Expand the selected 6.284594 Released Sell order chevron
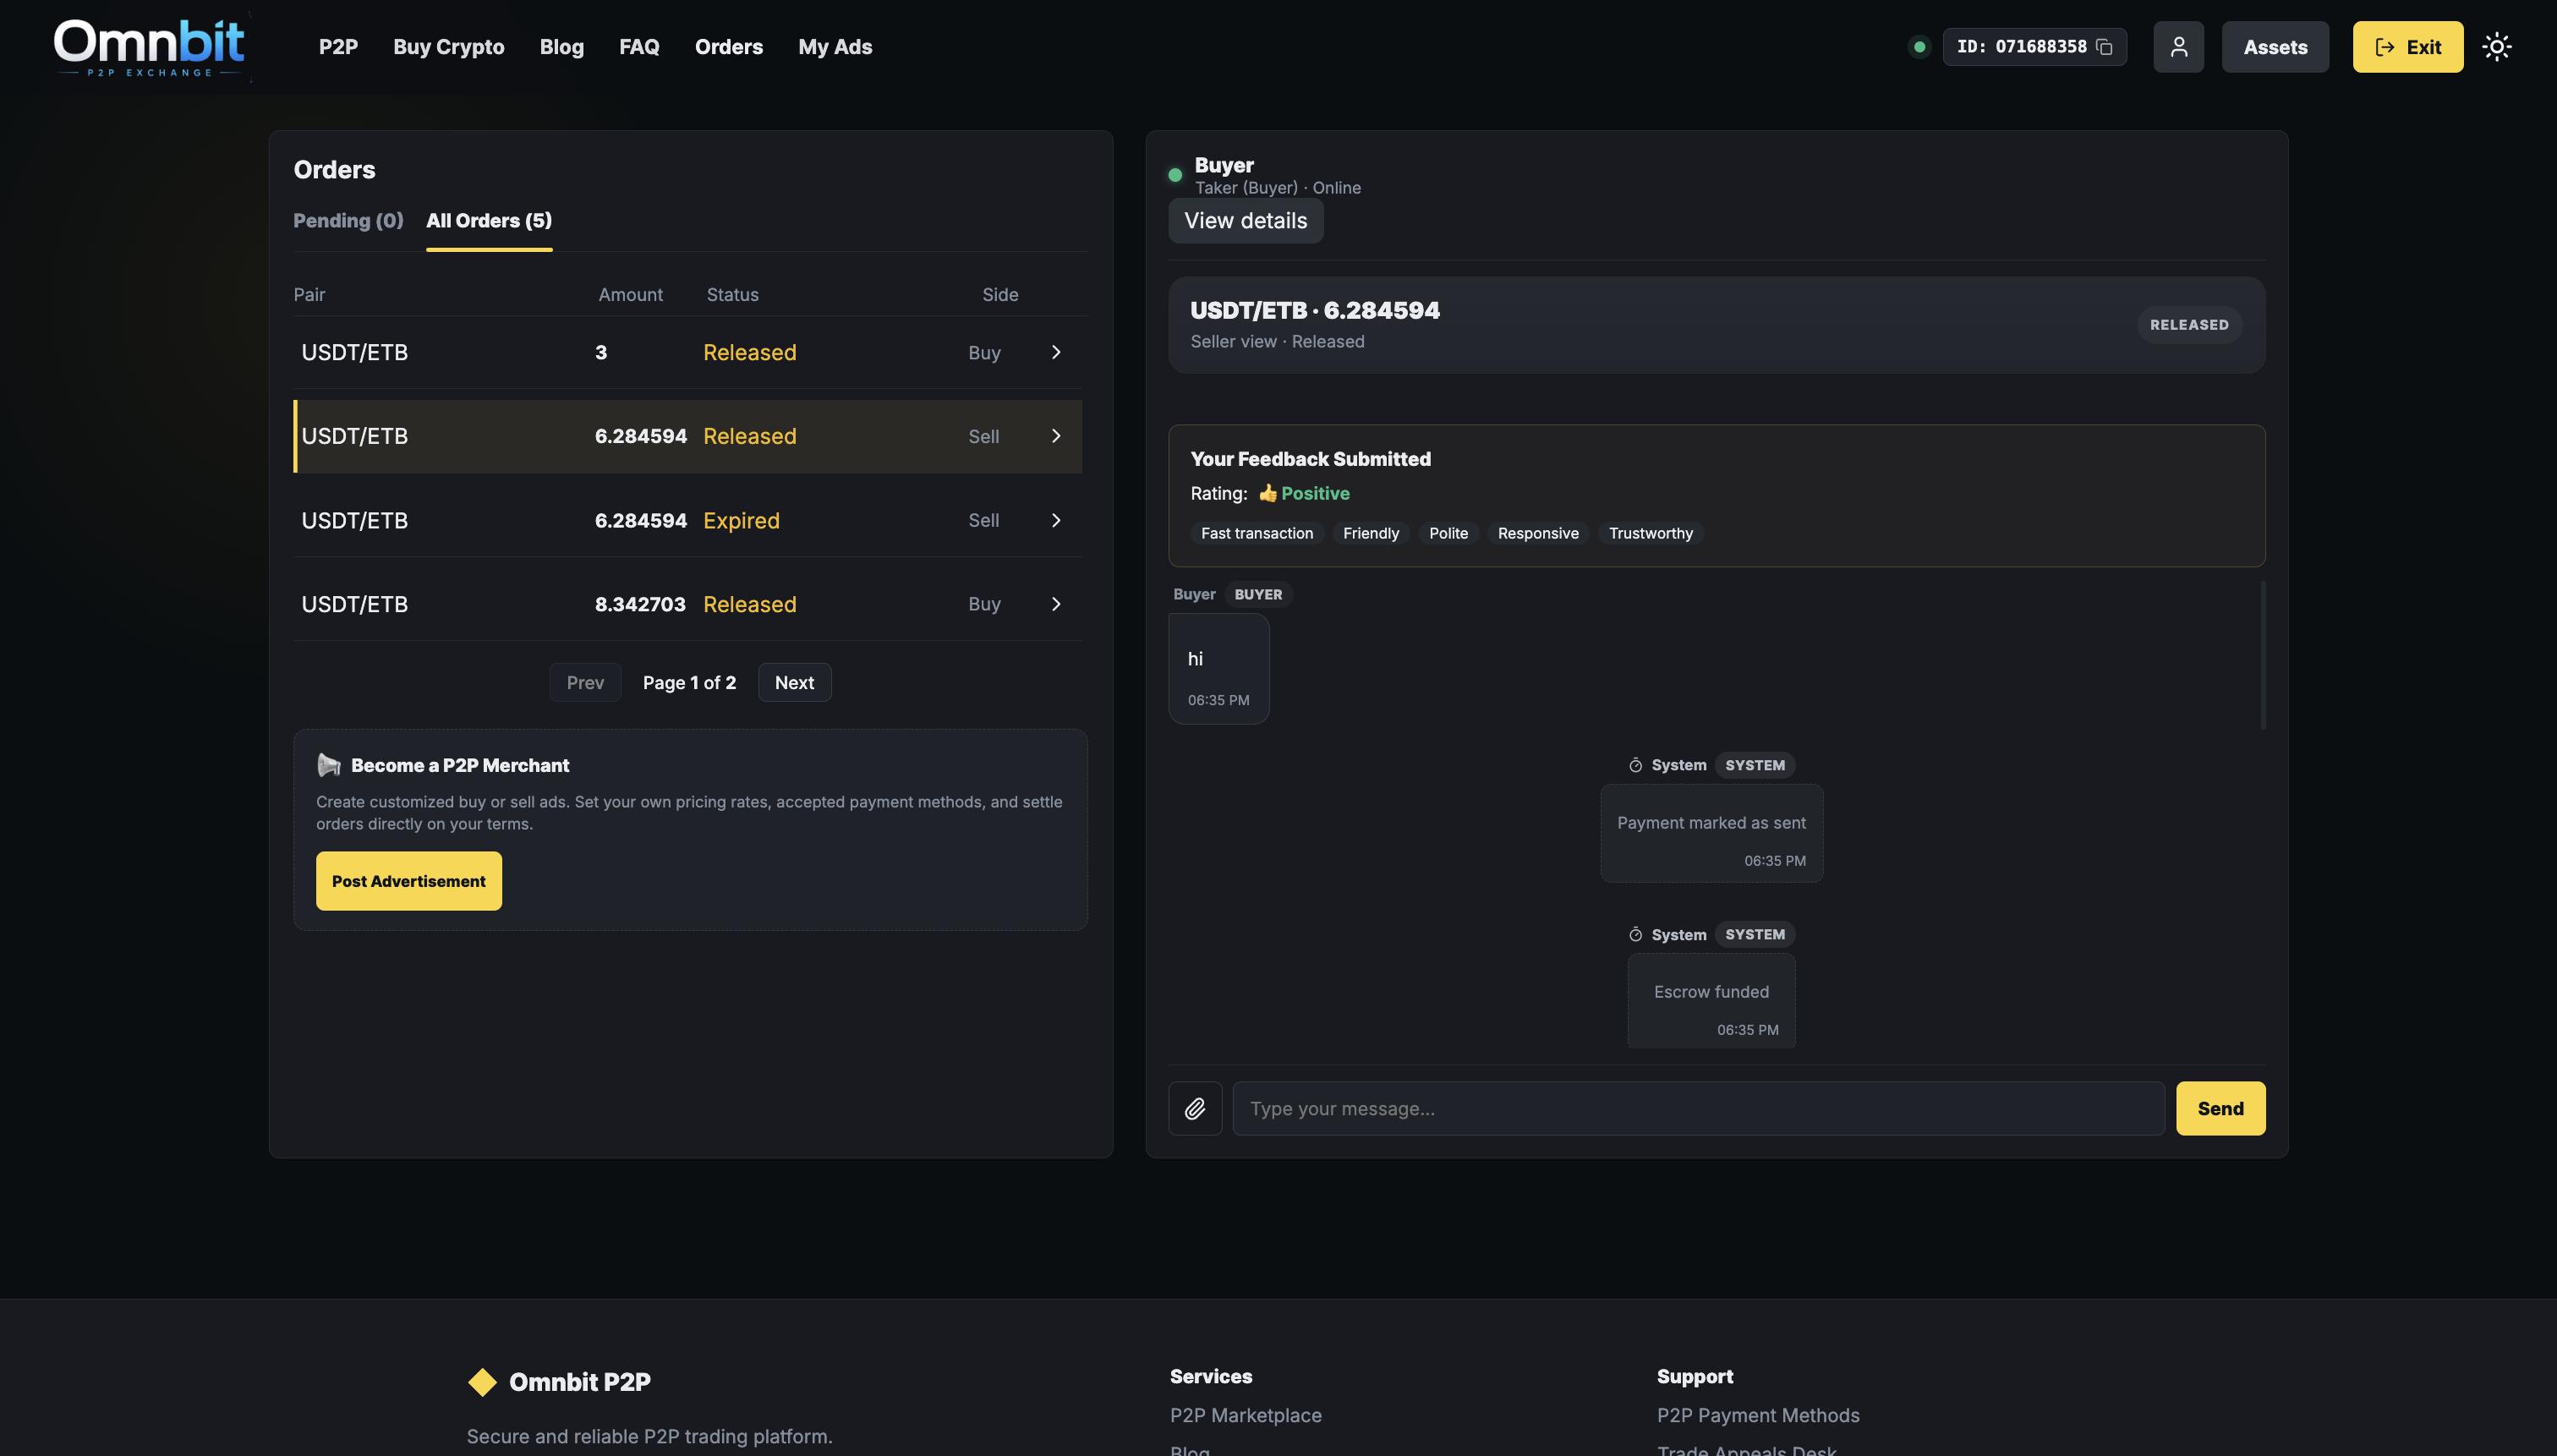The height and width of the screenshot is (1456, 2557). (x=1055, y=436)
